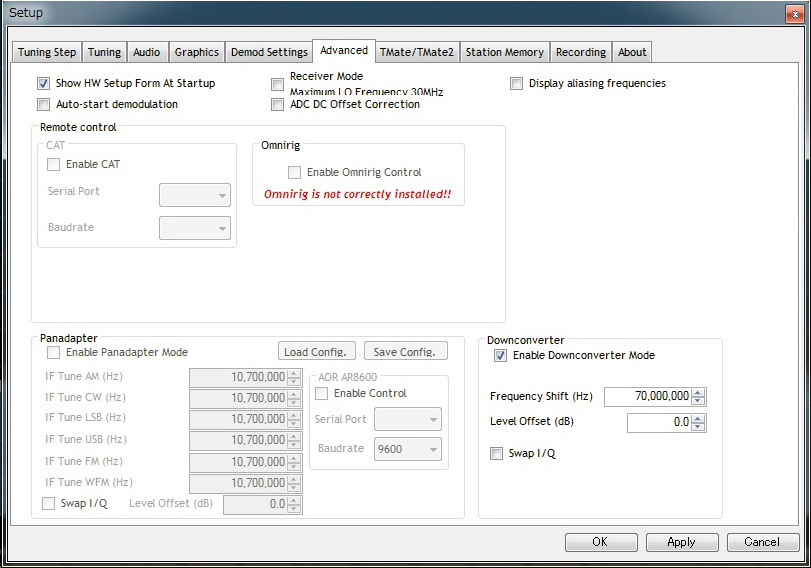Click the Level Offset (dB) field in Downconverter
The image size is (811, 568).
(659, 423)
